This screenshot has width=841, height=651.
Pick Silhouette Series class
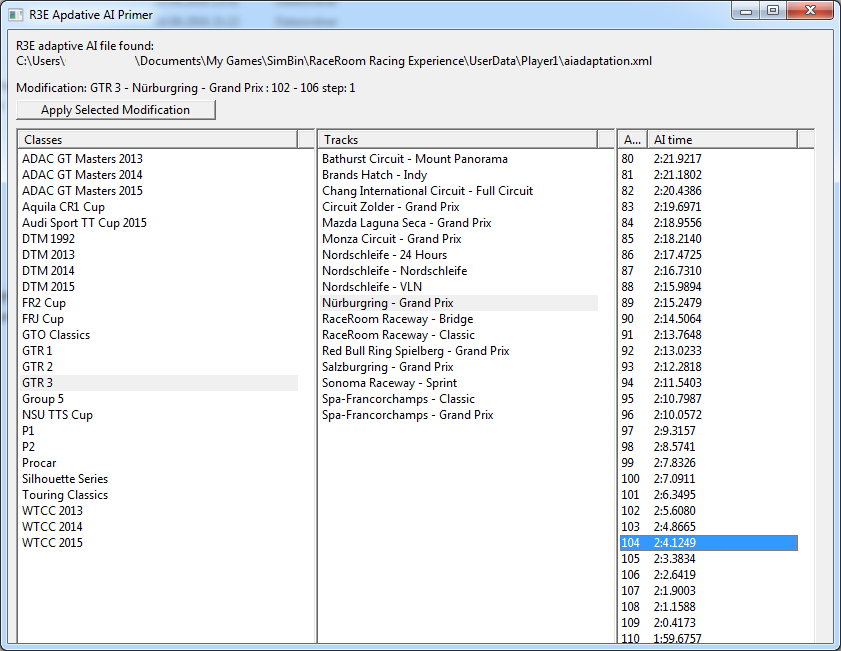(159, 479)
